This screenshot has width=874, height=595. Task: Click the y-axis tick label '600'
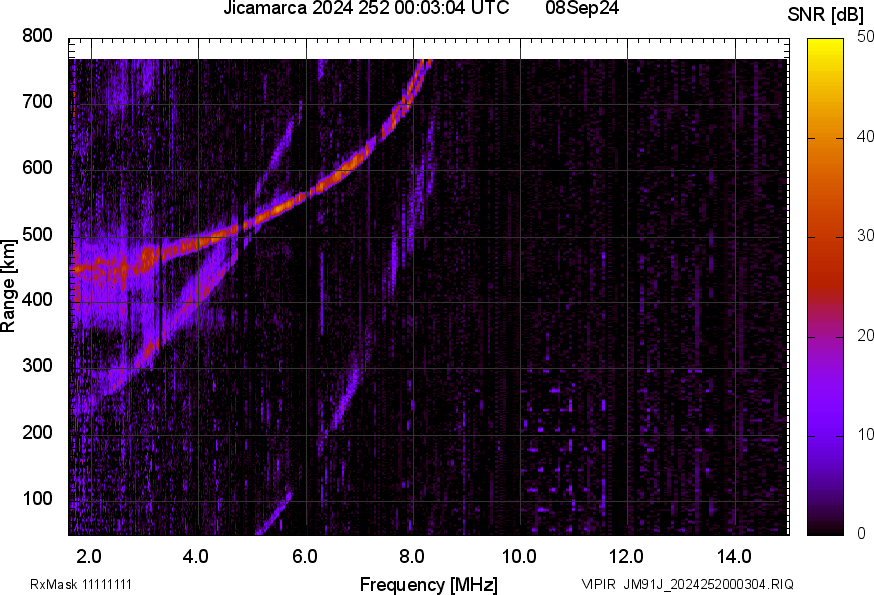pyautogui.click(x=37, y=168)
